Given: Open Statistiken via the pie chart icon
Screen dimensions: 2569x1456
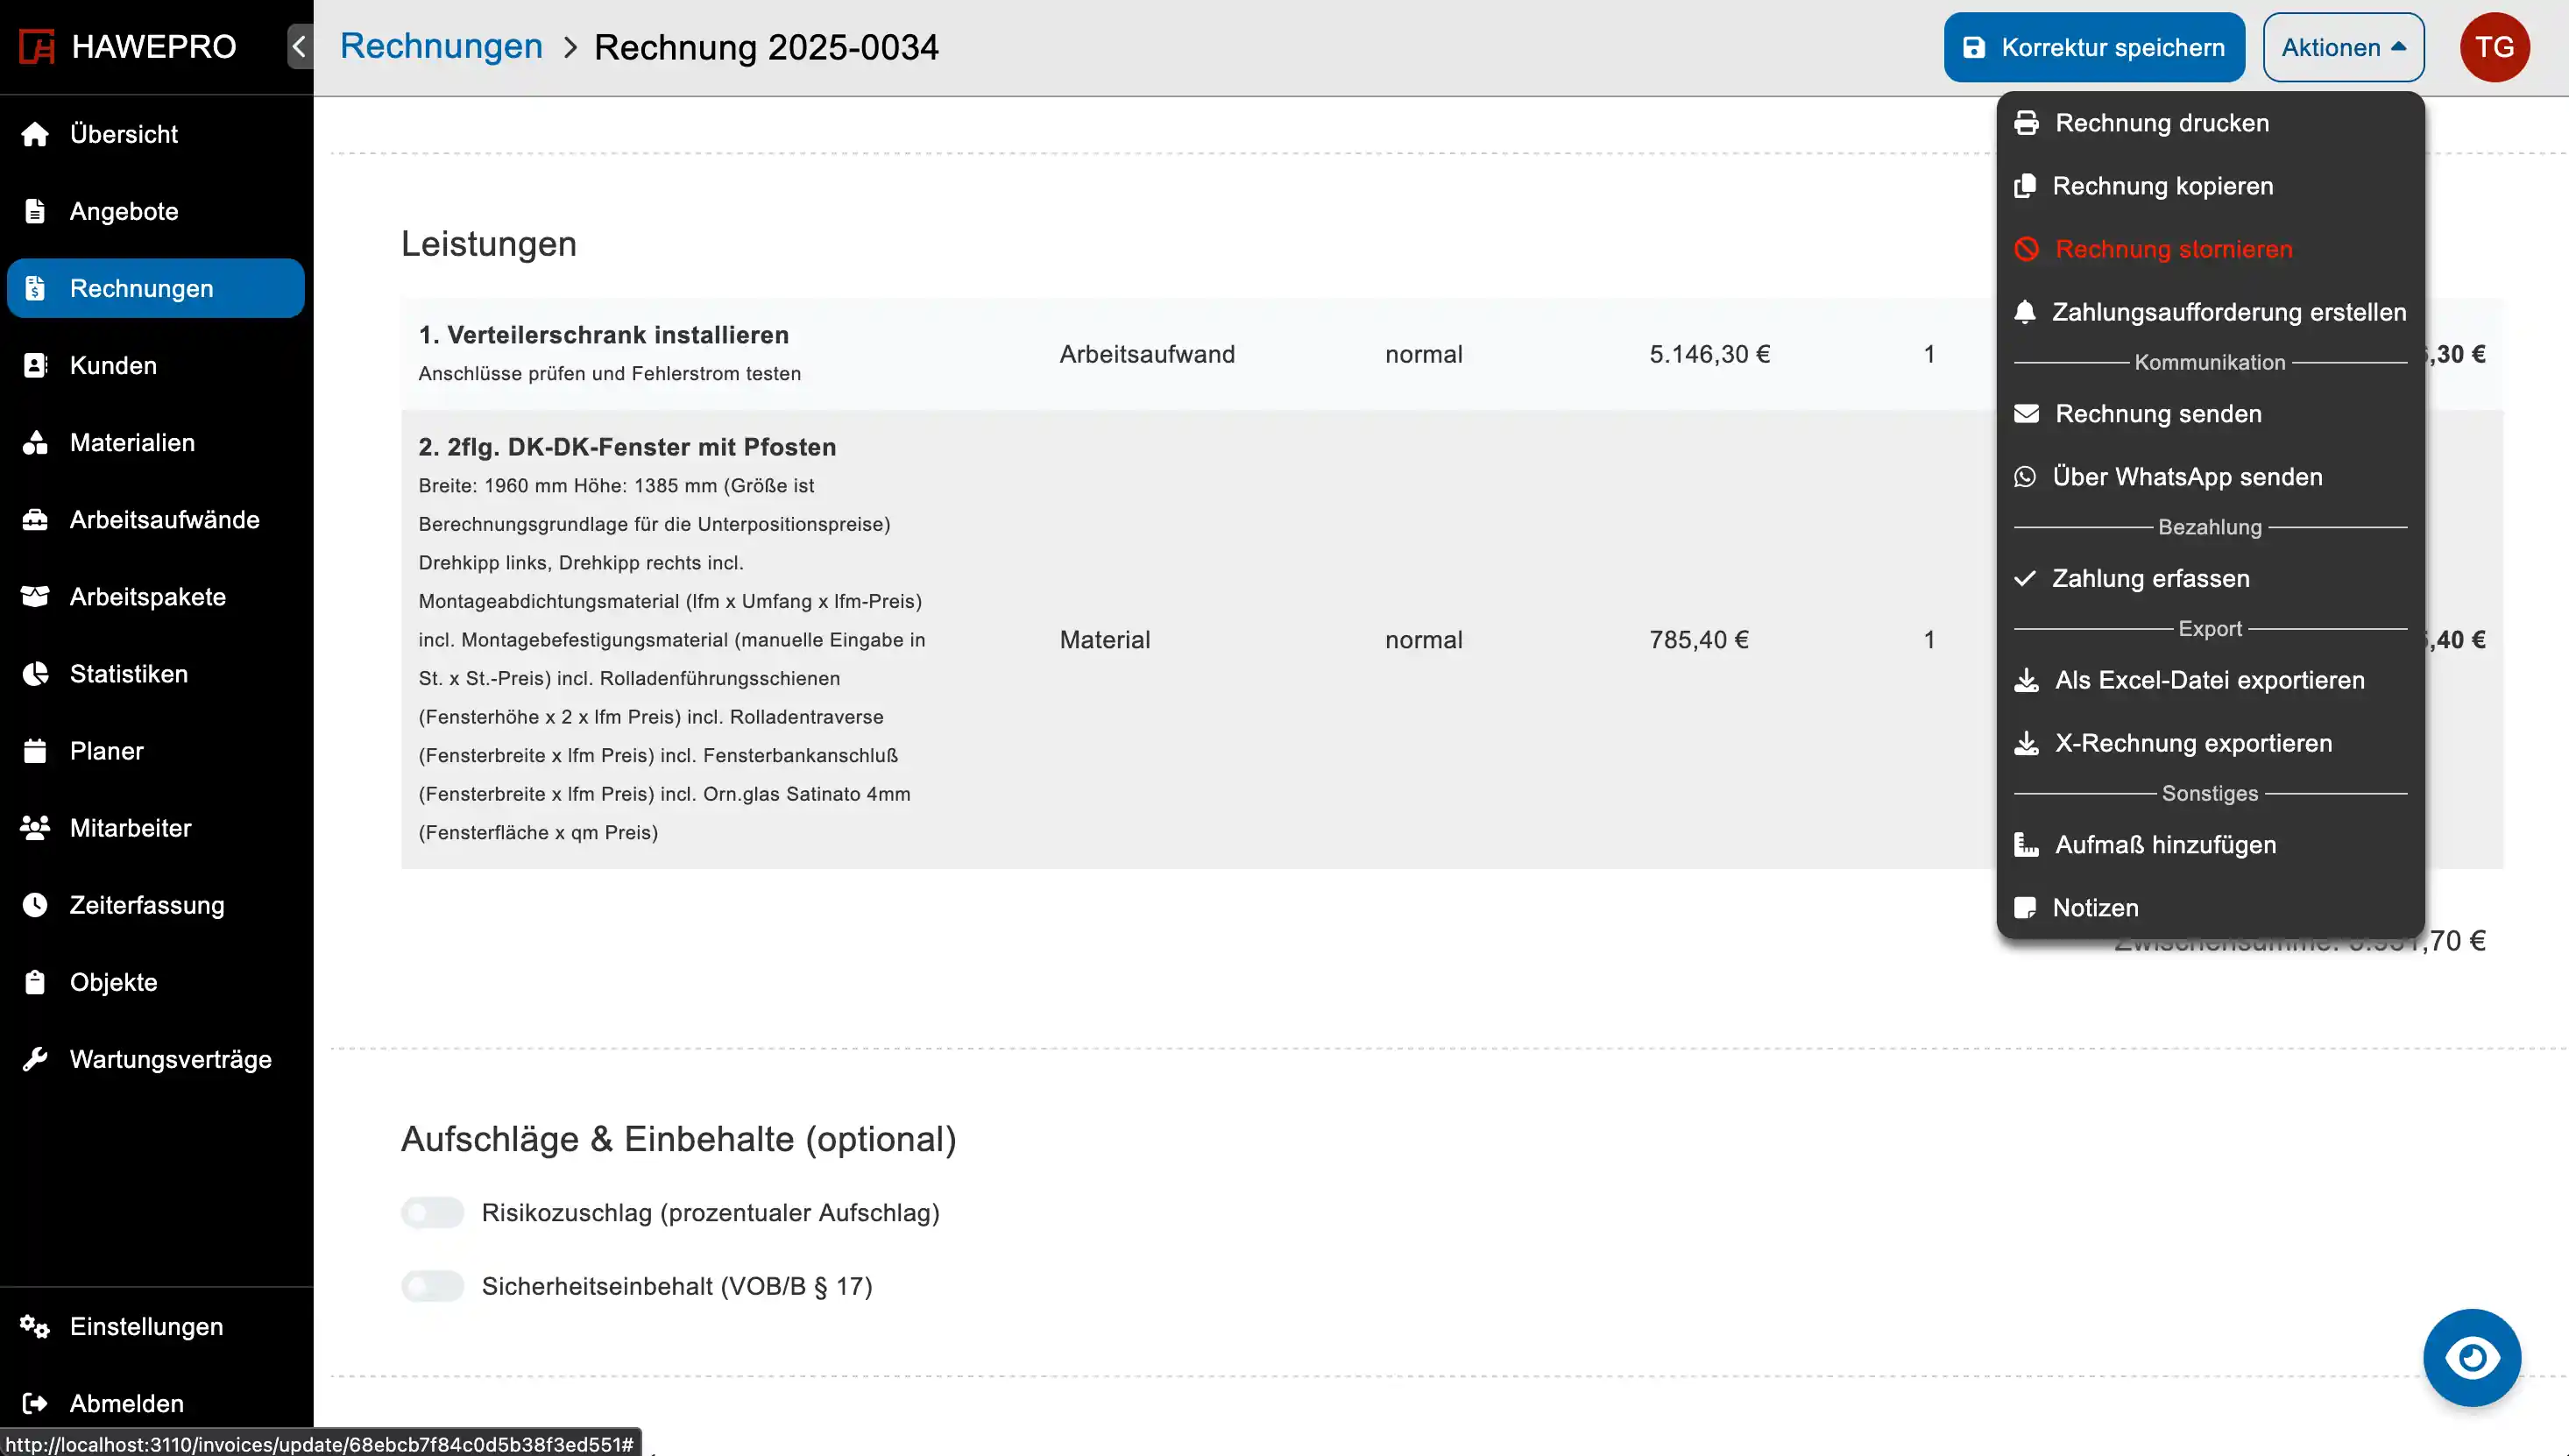Looking at the screenshot, I should [x=36, y=674].
